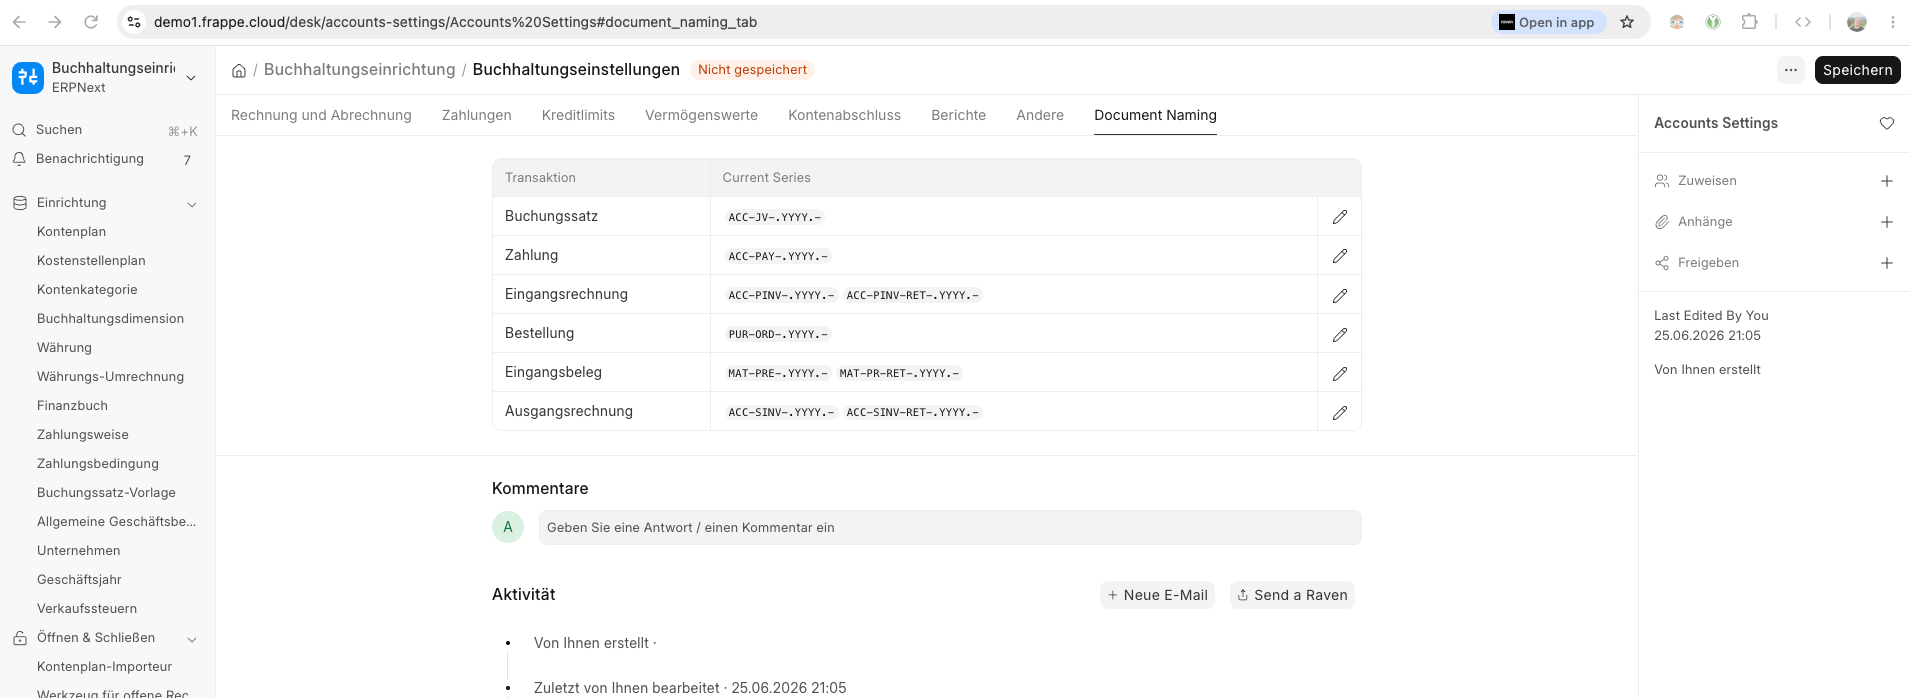Collapse the Öffnen & Schließen section
The image size is (1910, 698).
(192, 639)
